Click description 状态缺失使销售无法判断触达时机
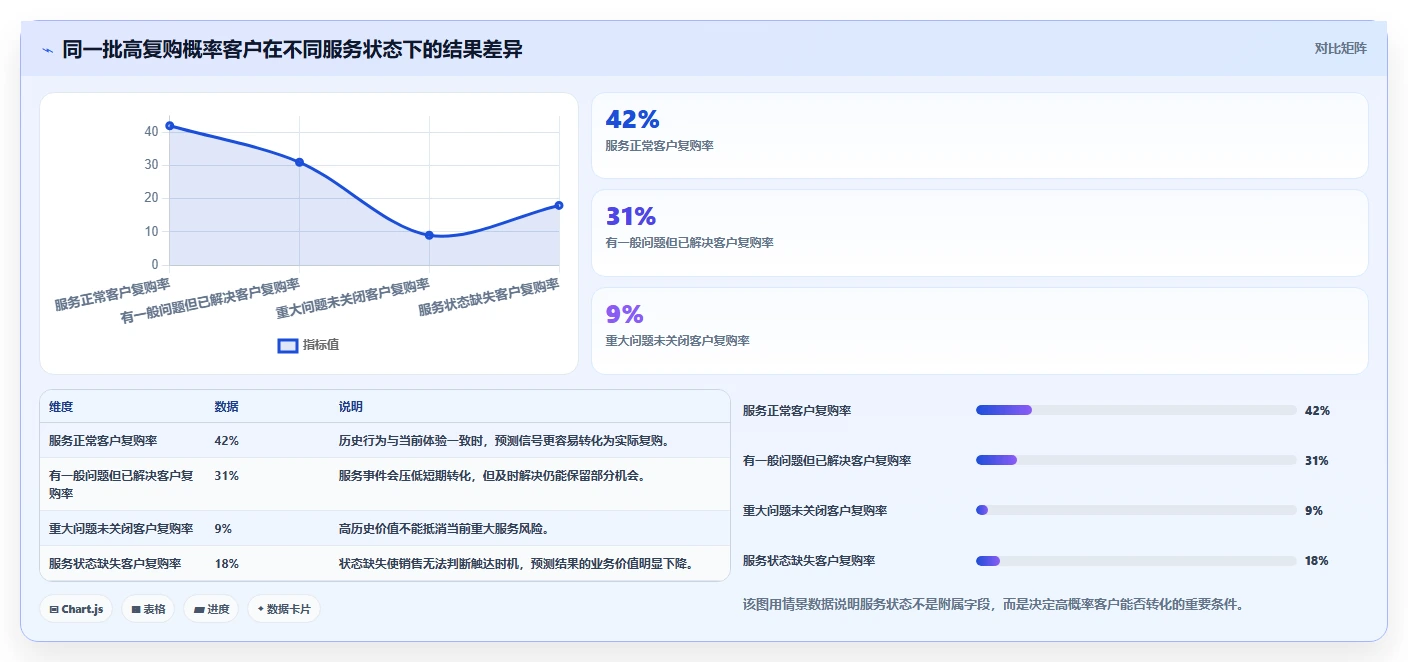 pos(516,563)
